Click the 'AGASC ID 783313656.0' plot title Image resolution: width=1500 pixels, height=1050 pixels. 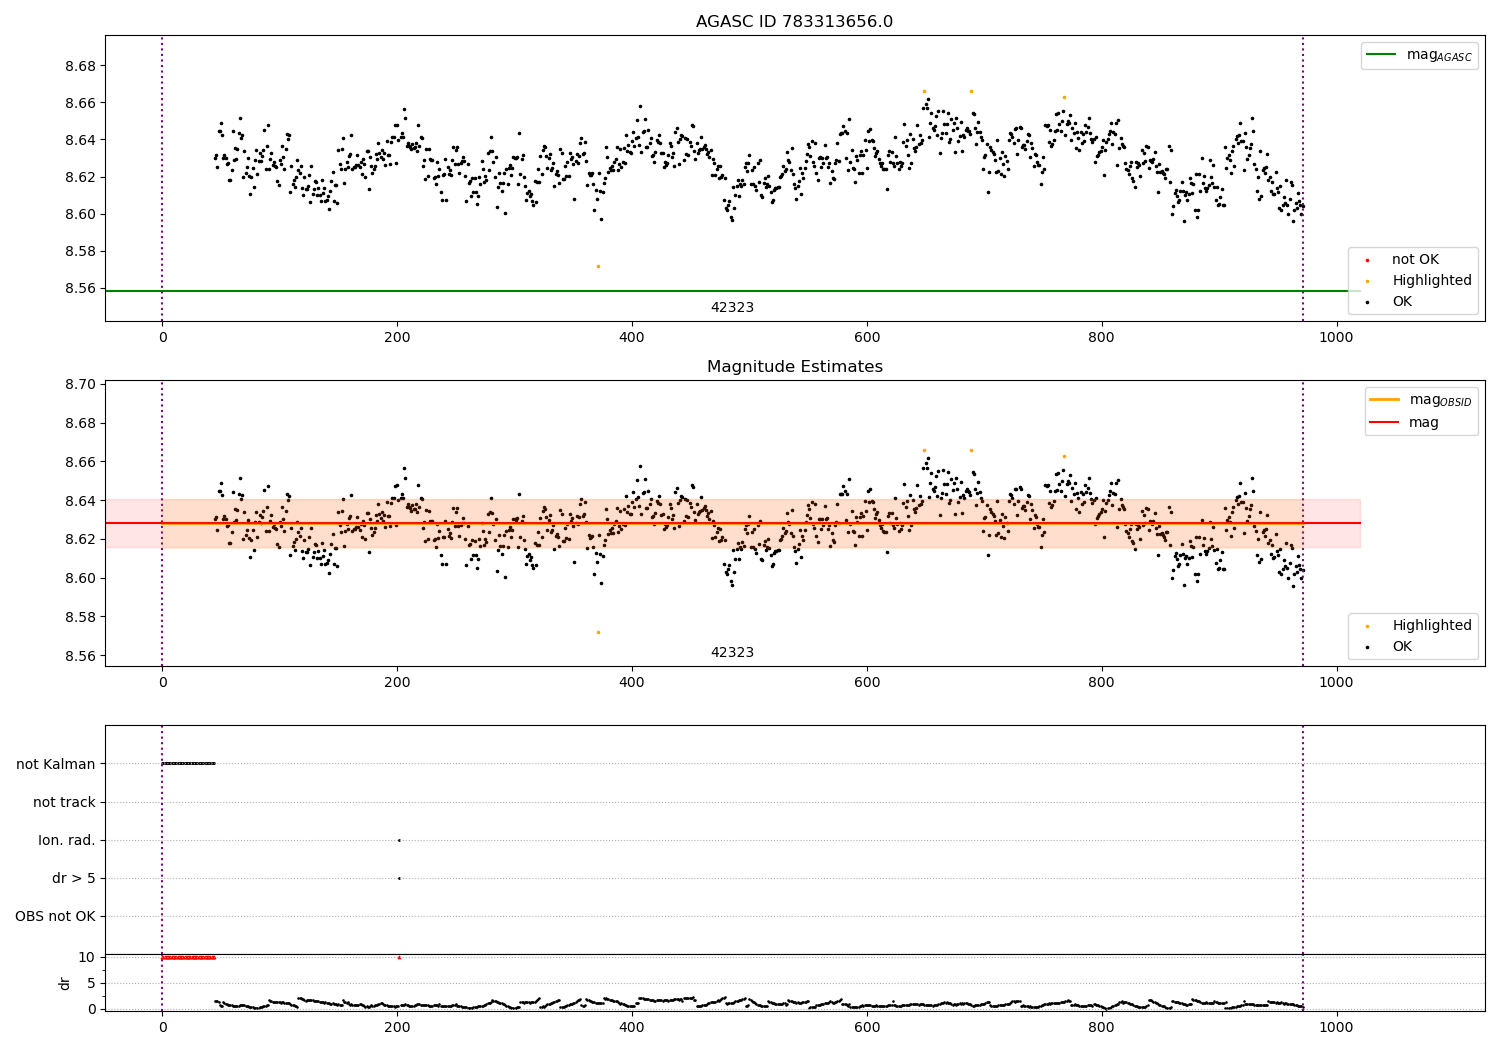(794, 22)
